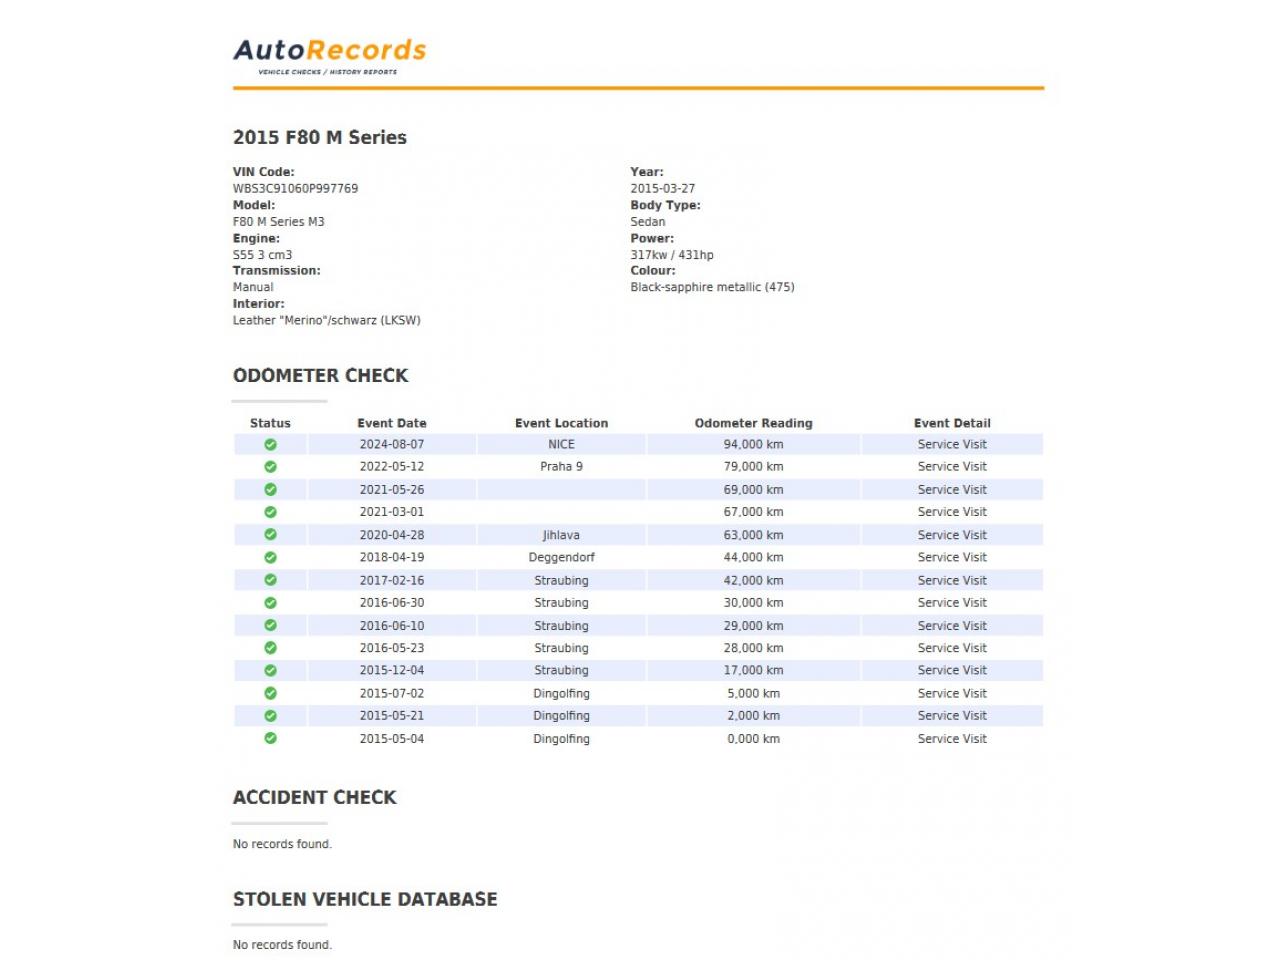Click the STOLEN VEHICLE DATABASE heading

pos(365,899)
